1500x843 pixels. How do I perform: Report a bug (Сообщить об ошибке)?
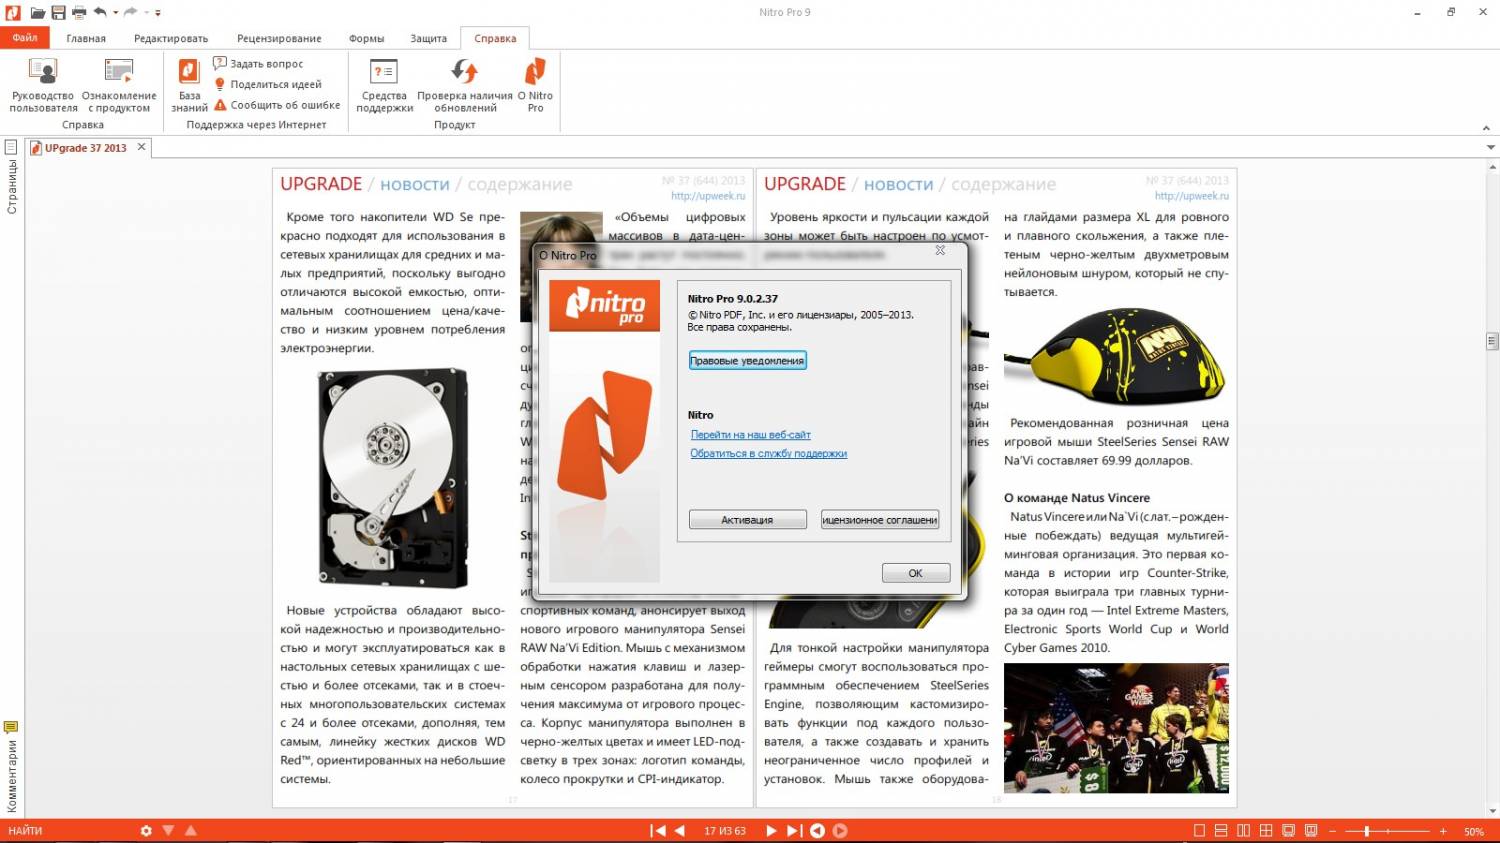(x=277, y=105)
